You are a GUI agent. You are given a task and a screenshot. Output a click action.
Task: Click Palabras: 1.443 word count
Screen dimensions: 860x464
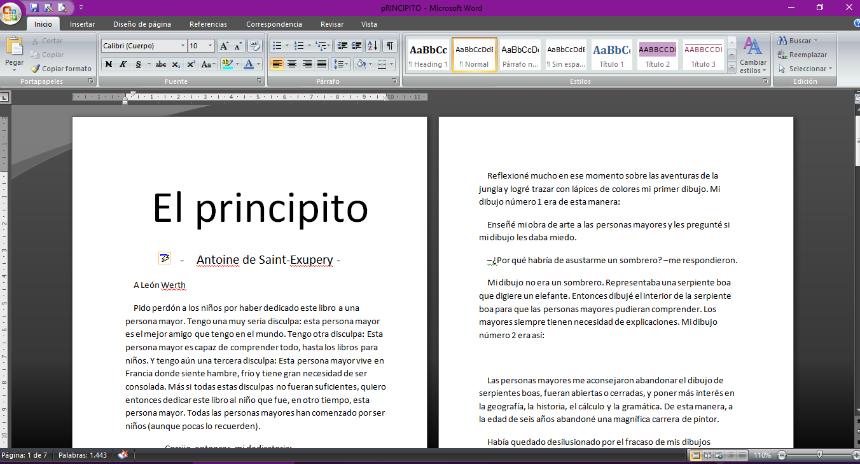82,455
